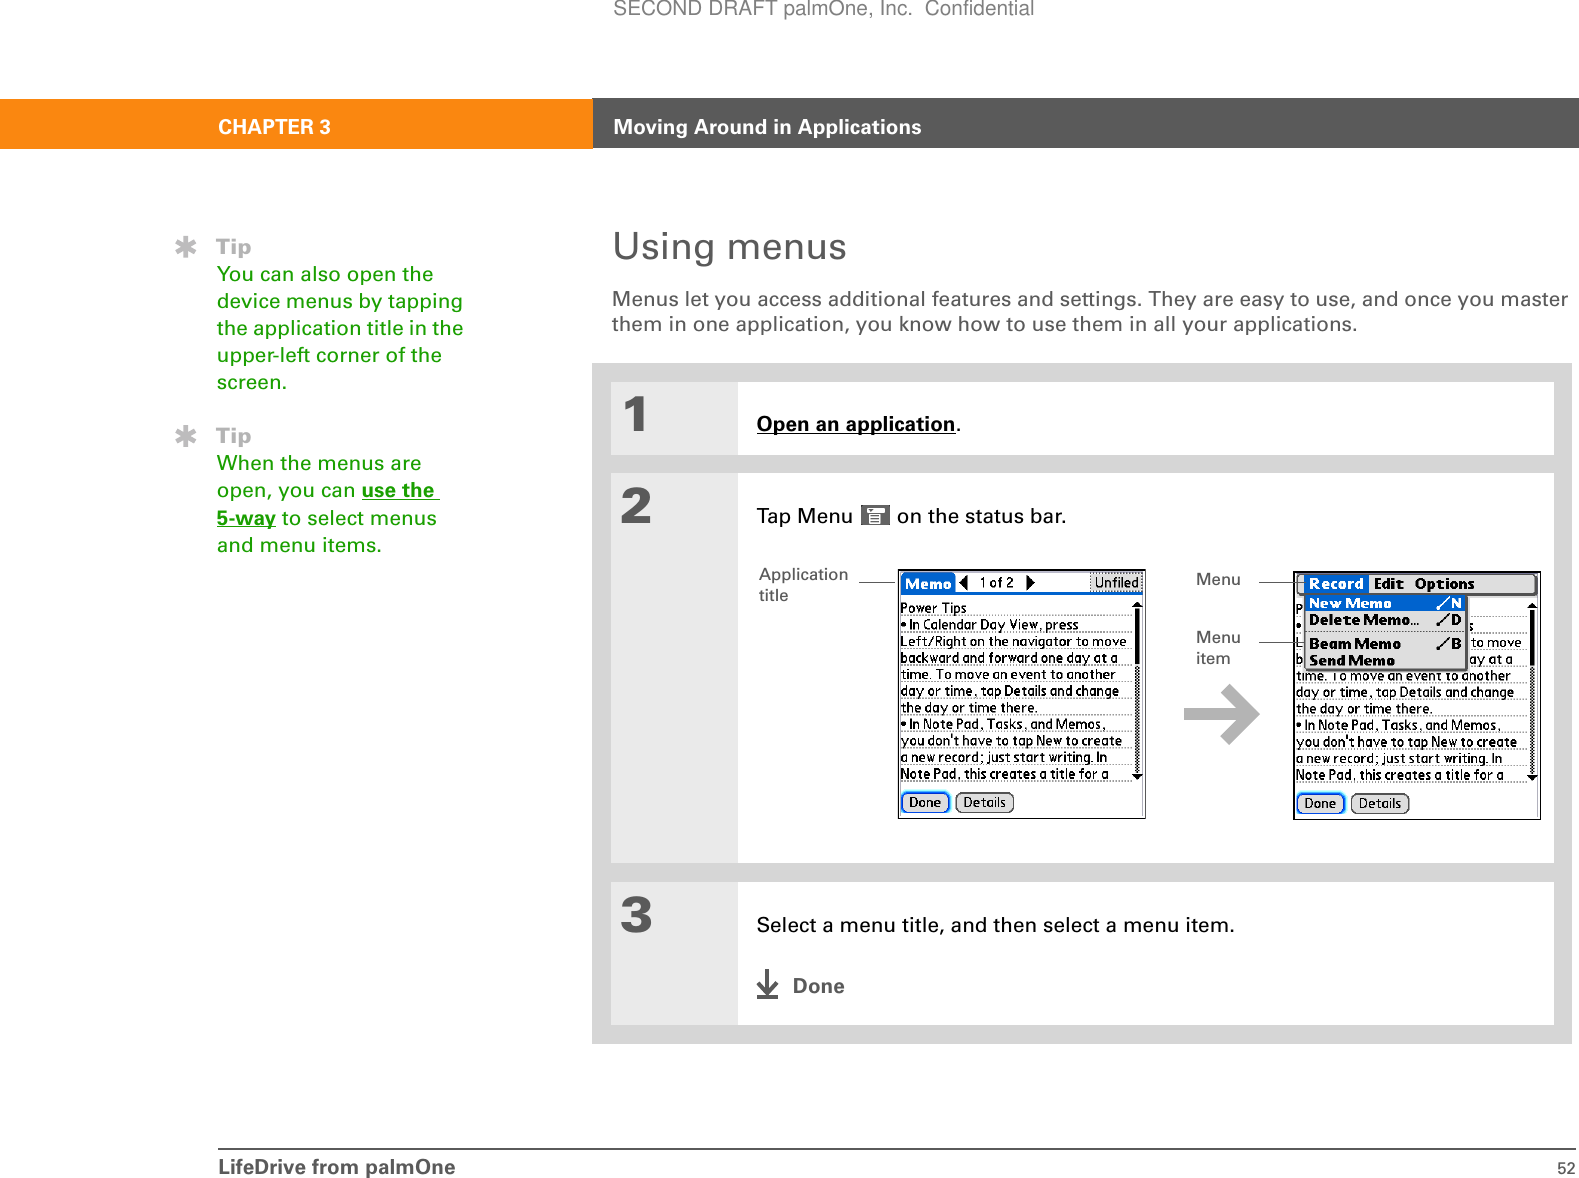Click the 'Using menus' heading
The height and width of the screenshot is (1178, 1579).
pos(729,247)
